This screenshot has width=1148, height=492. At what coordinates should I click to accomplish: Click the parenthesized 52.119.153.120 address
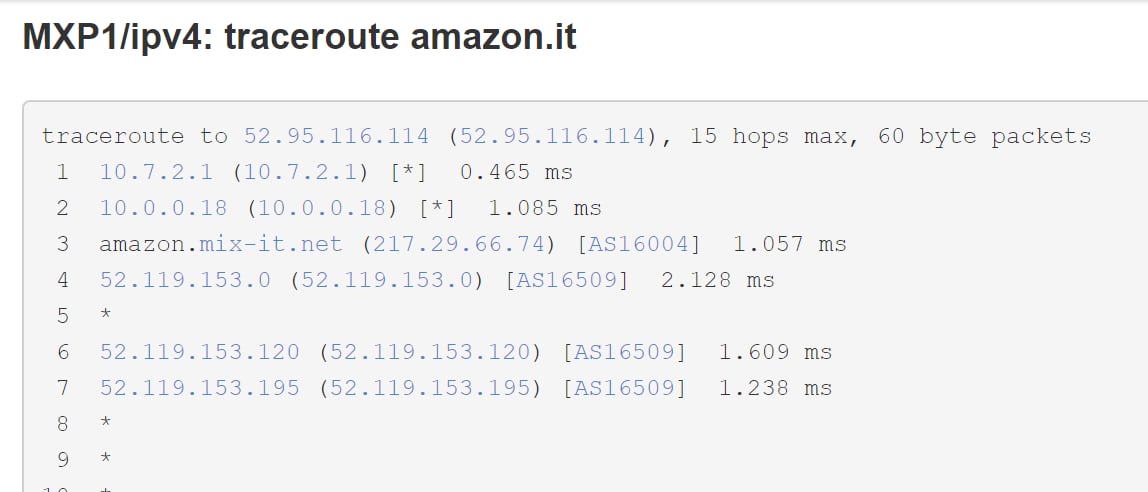(x=430, y=352)
